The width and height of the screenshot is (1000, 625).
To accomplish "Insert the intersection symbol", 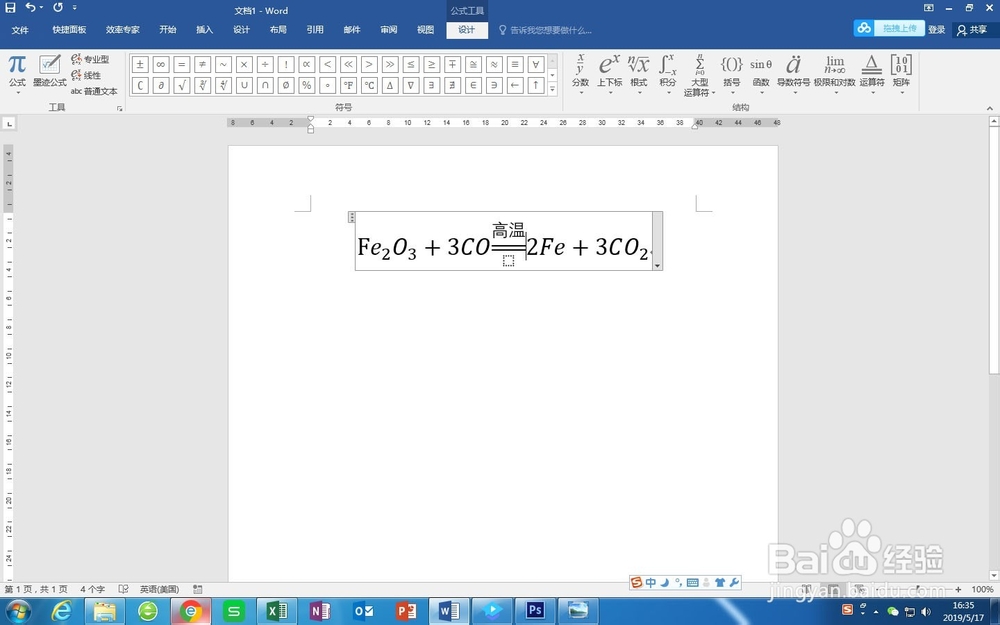I will (x=265, y=85).
